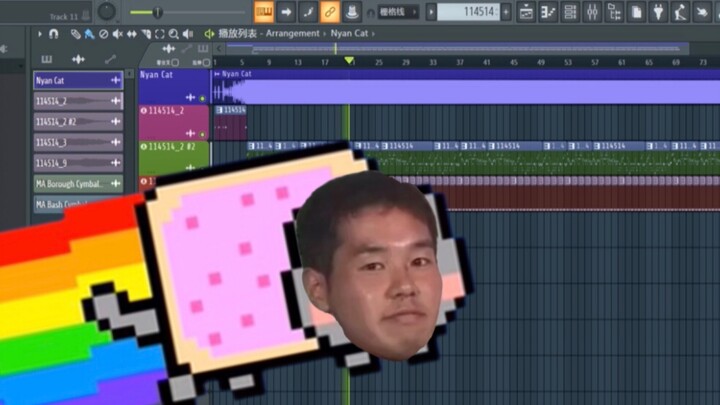Select the Slice tool icon
This screenshot has height=405, width=720.
[x=146, y=34]
